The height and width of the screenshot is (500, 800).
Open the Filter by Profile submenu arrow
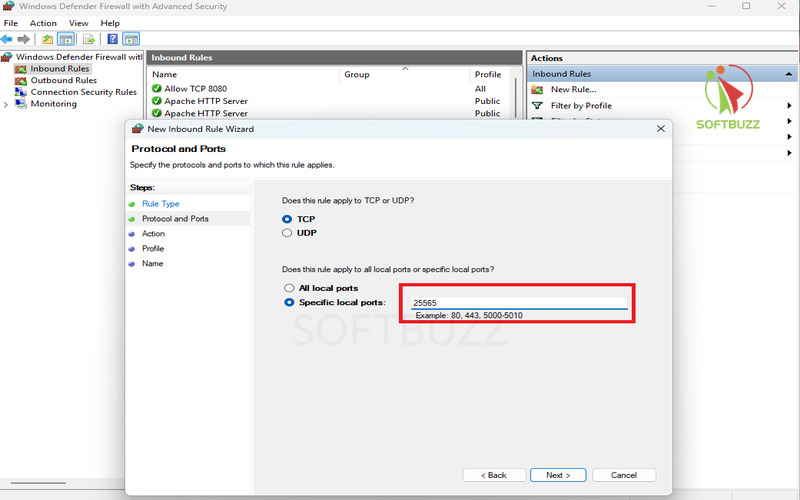point(789,106)
